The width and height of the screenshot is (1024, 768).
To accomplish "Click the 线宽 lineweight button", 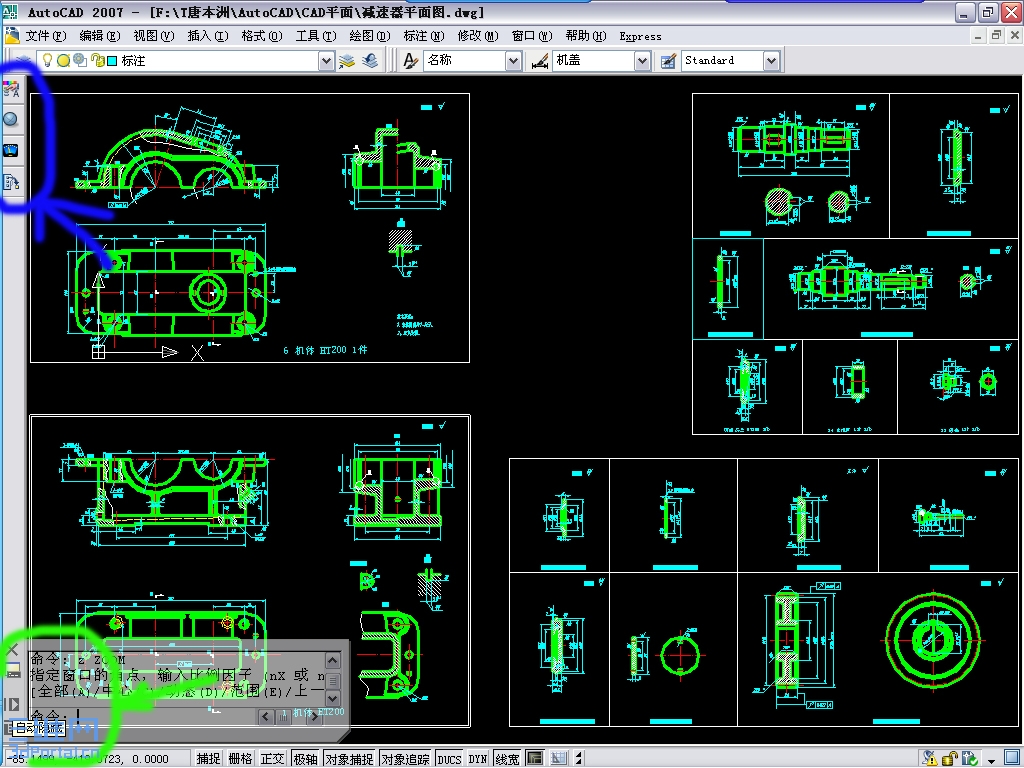I will (x=508, y=759).
